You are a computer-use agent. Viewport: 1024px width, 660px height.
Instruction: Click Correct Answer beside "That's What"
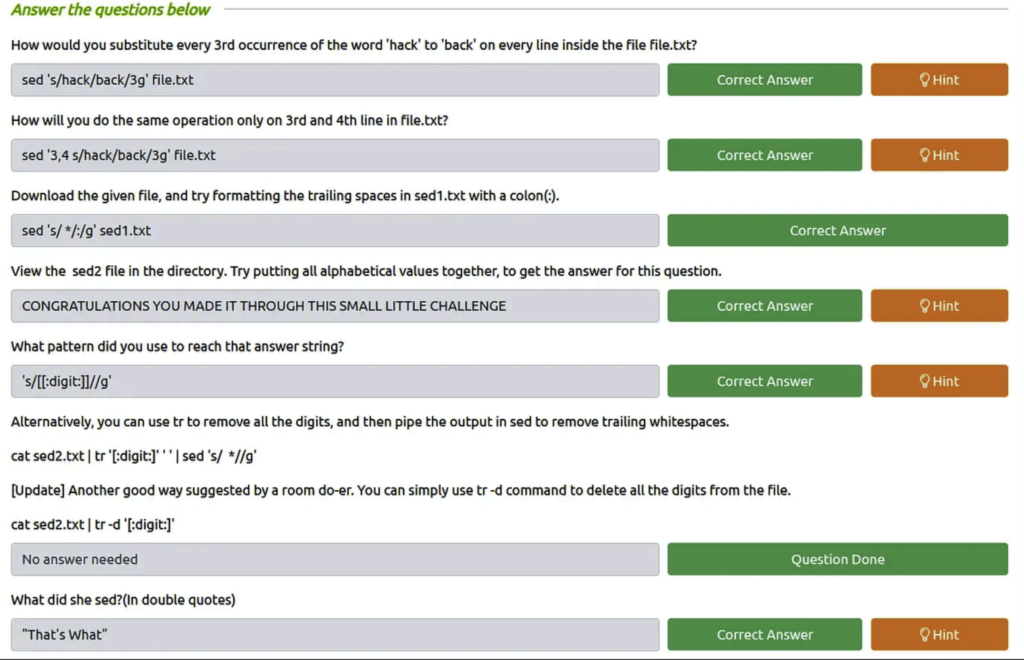[x=765, y=635]
